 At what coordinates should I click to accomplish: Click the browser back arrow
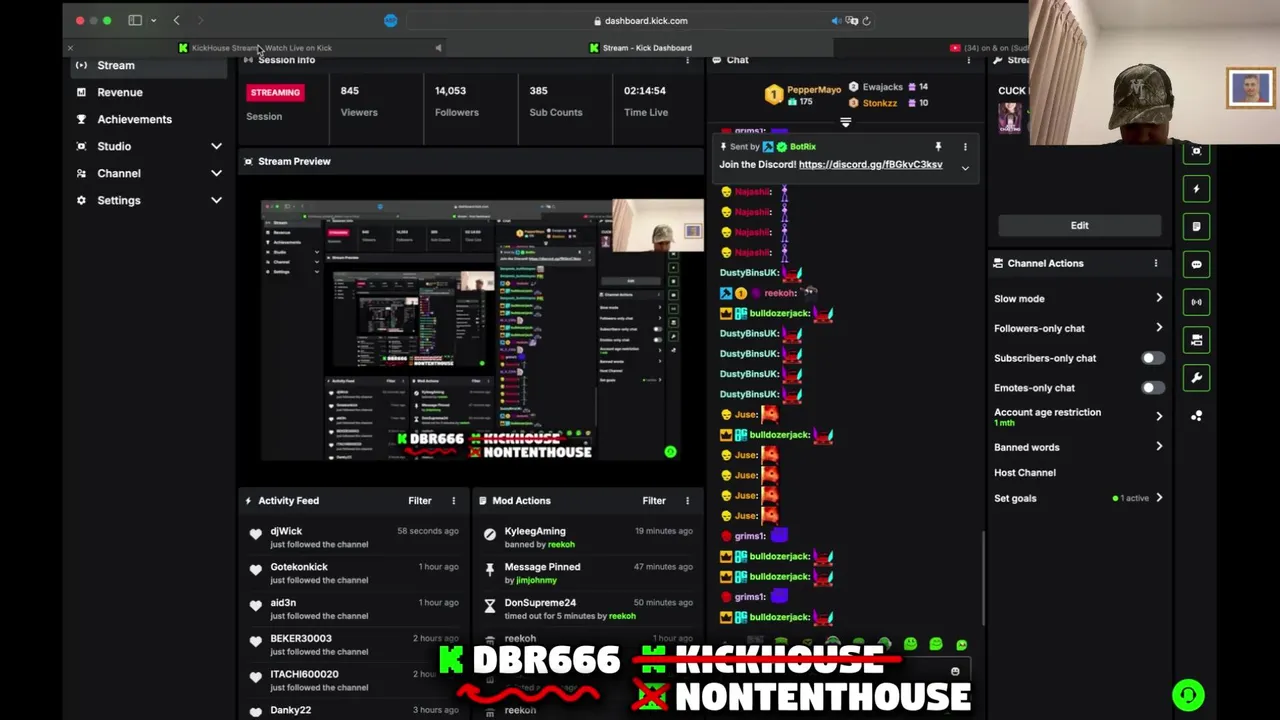(x=176, y=20)
